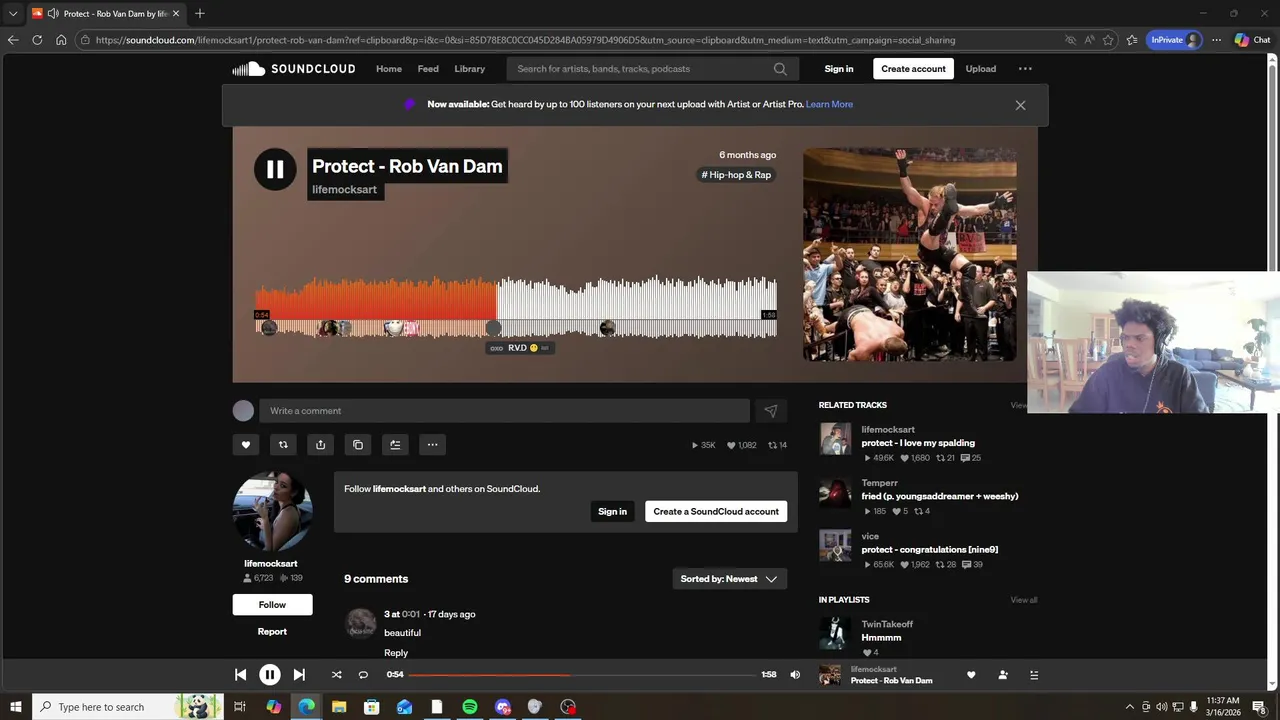Go back with the browser back arrow
The height and width of the screenshot is (720, 1280).
point(13,40)
